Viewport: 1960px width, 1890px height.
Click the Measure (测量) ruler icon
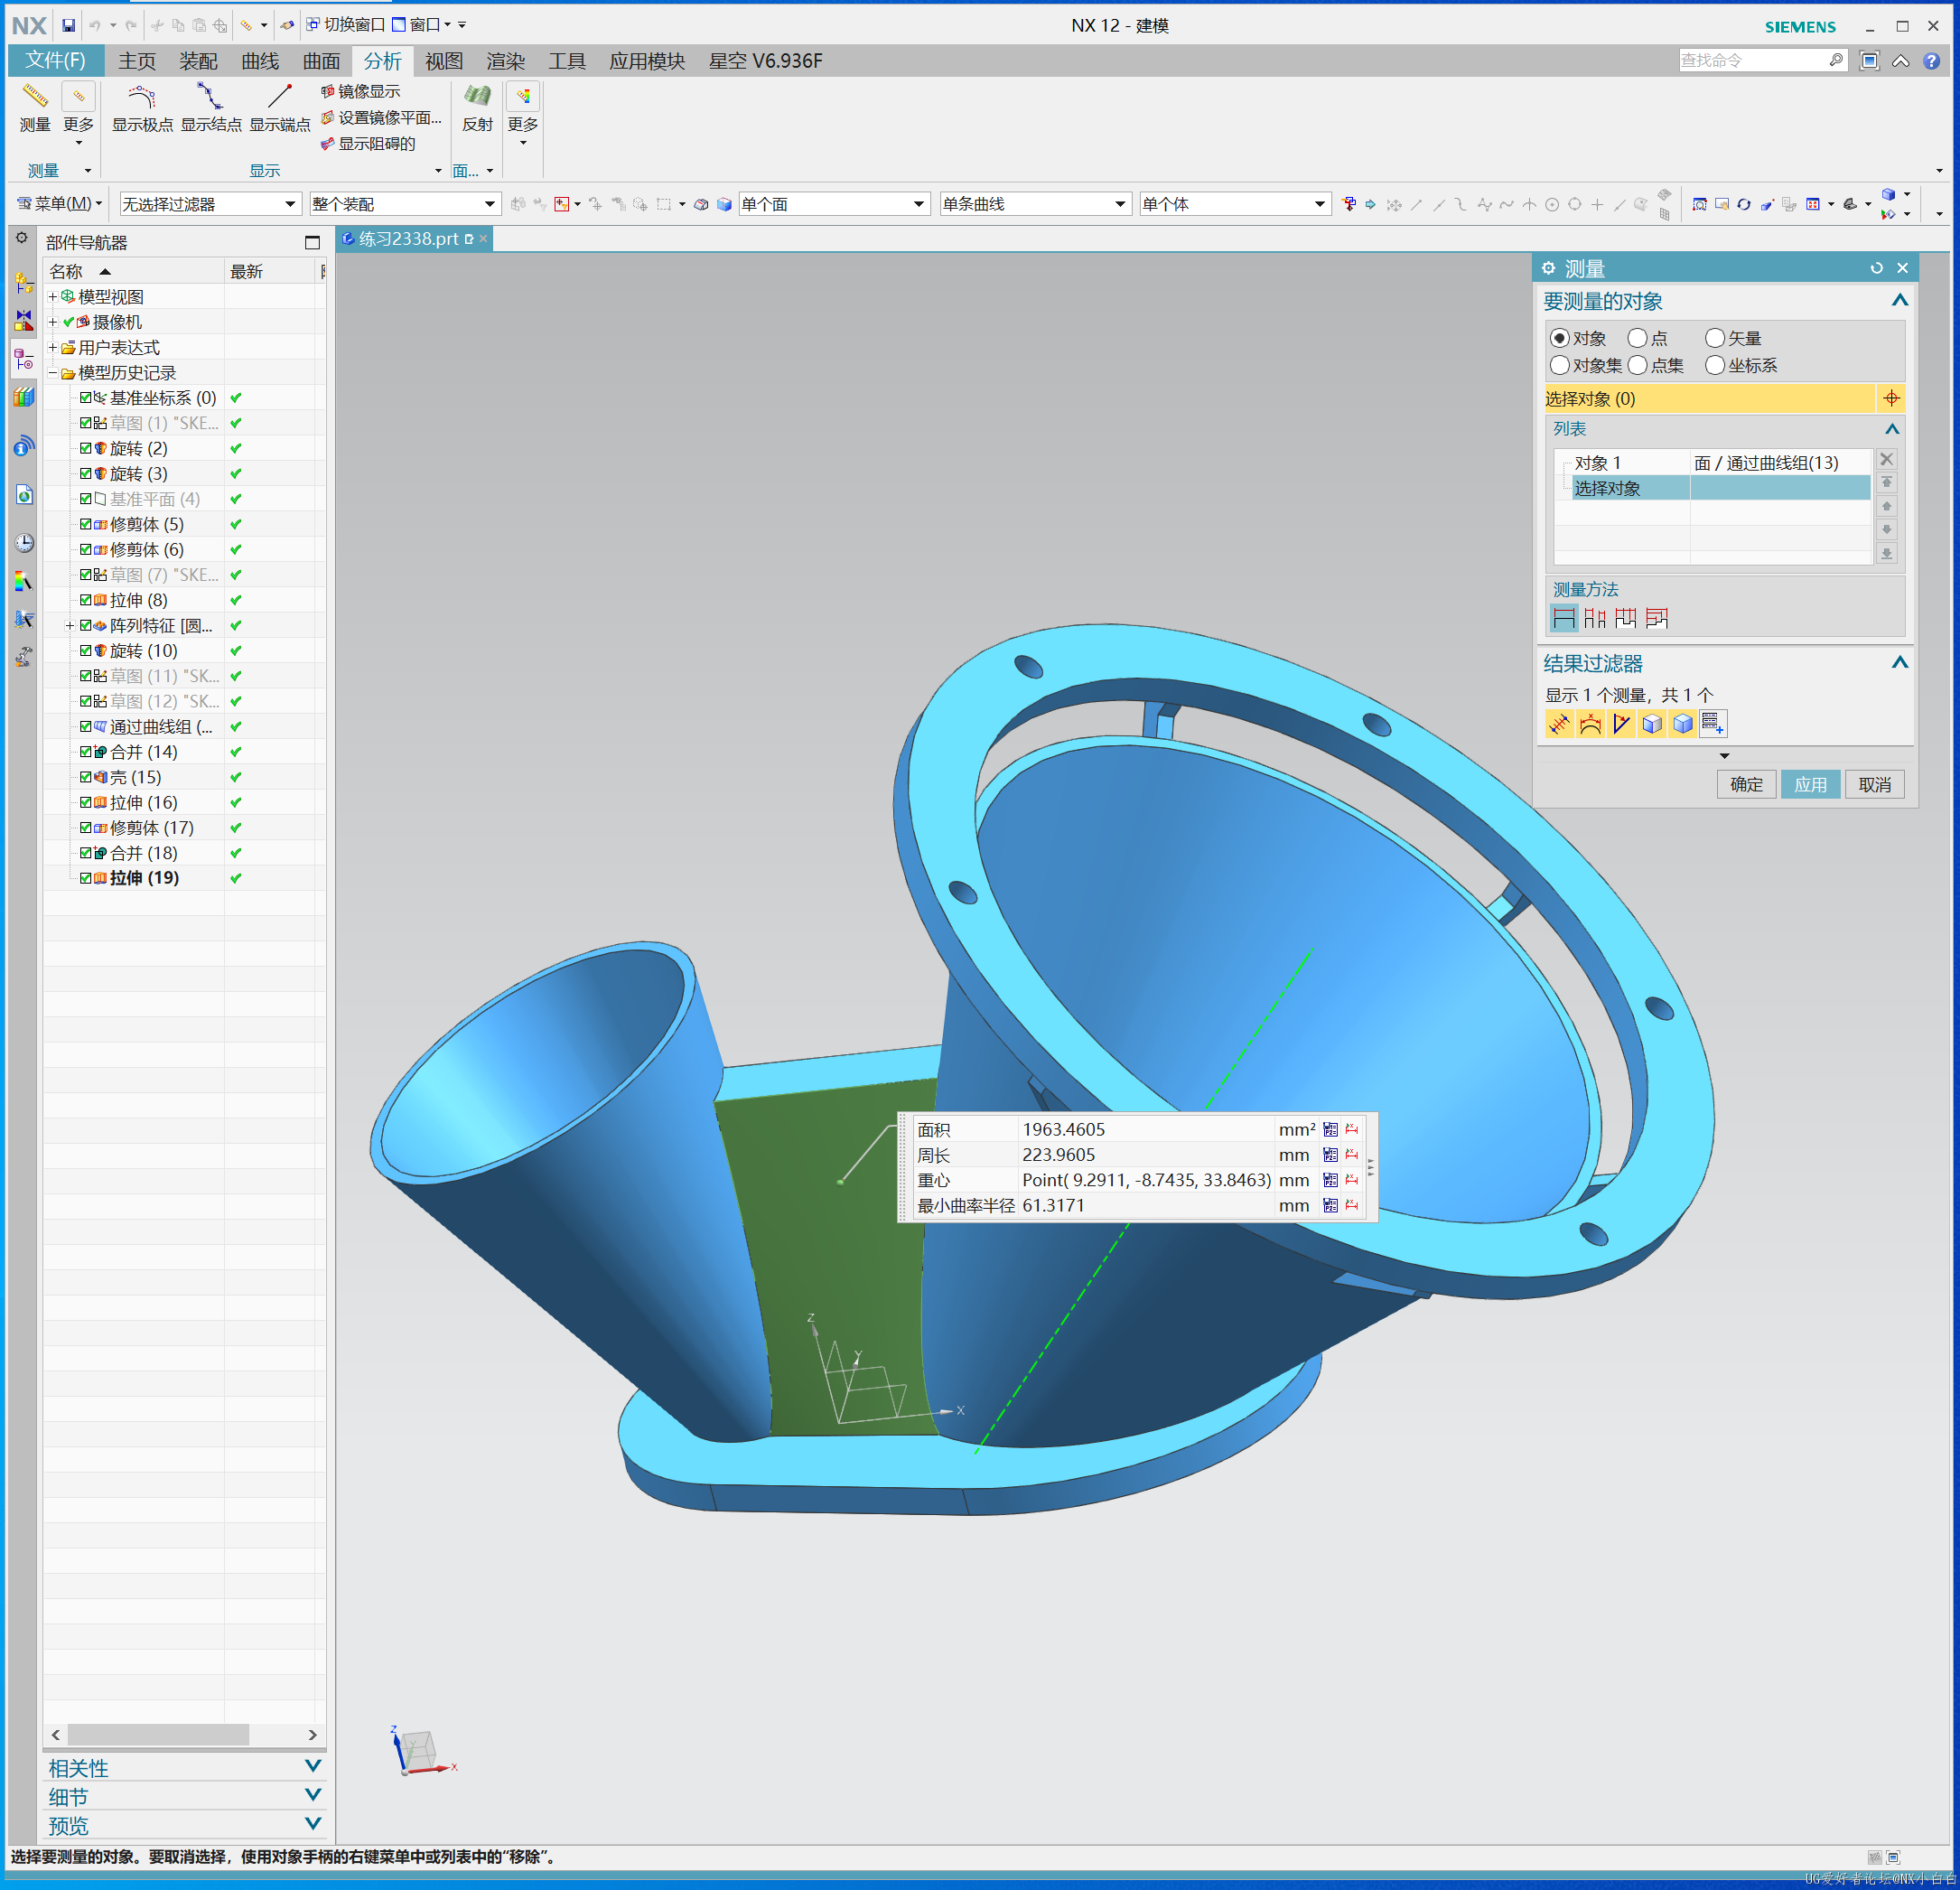(x=35, y=97)
